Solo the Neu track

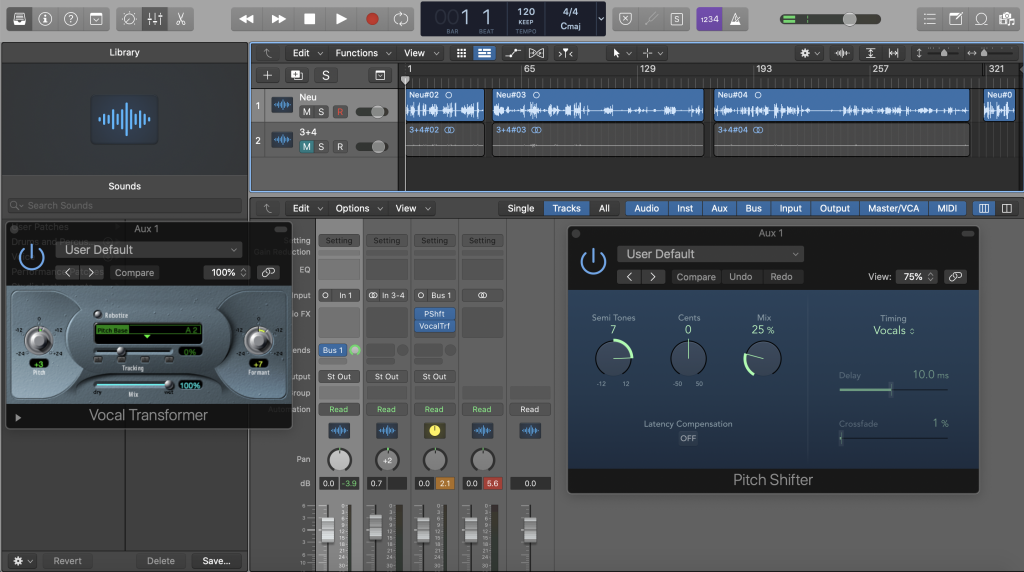pyautogui.click(x=321, y=112)
